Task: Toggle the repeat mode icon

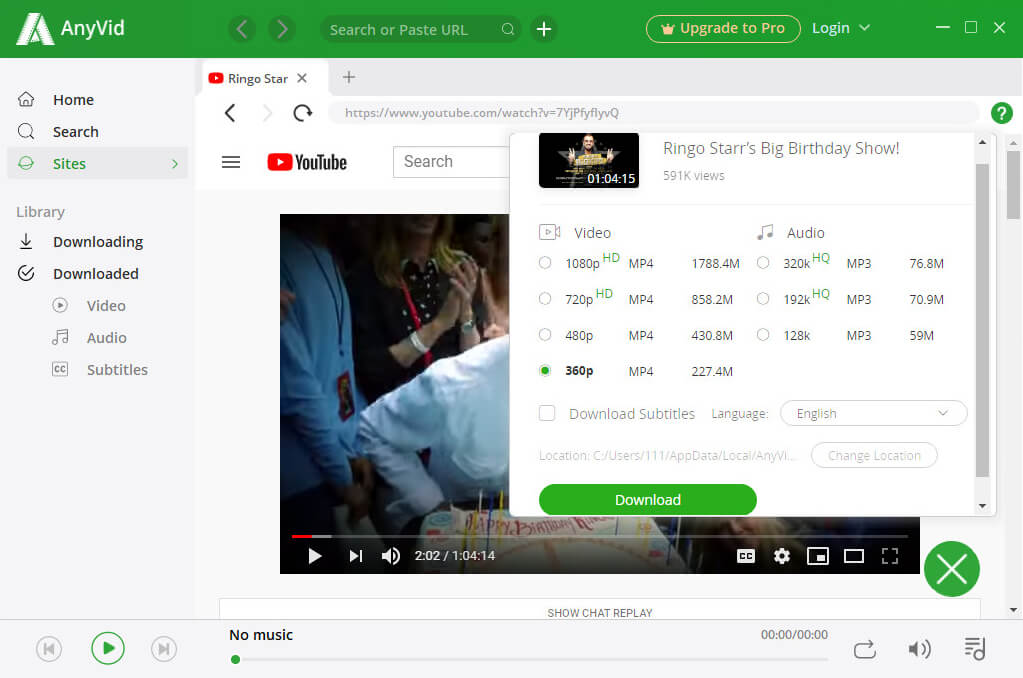Action: 864,649
